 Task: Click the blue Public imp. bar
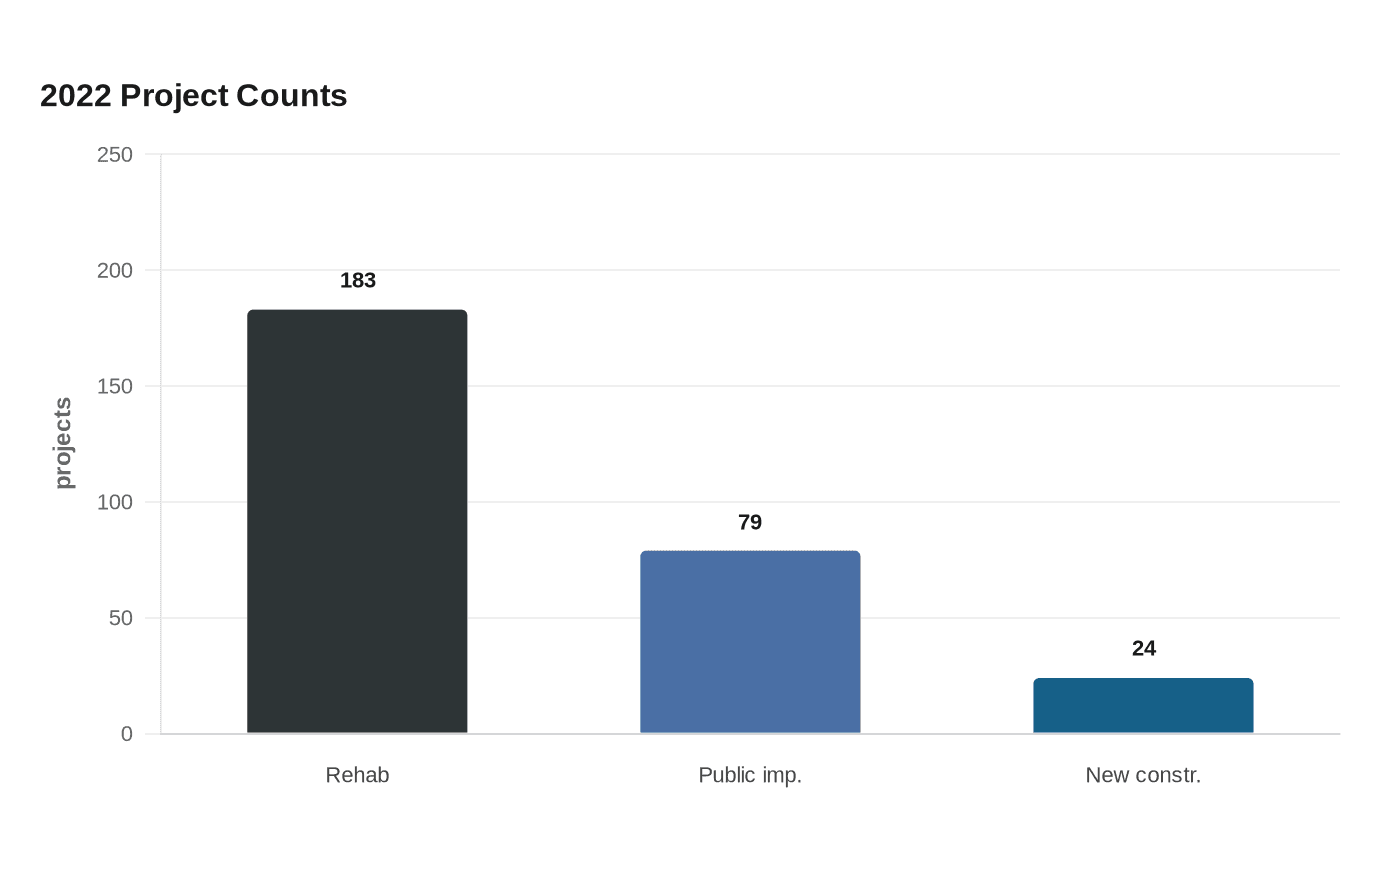click(x=750, y=642)
